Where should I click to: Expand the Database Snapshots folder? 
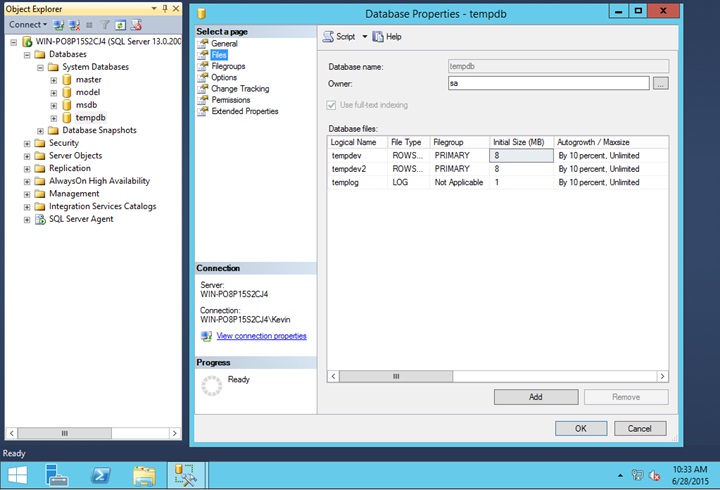[x=40, y=131]
